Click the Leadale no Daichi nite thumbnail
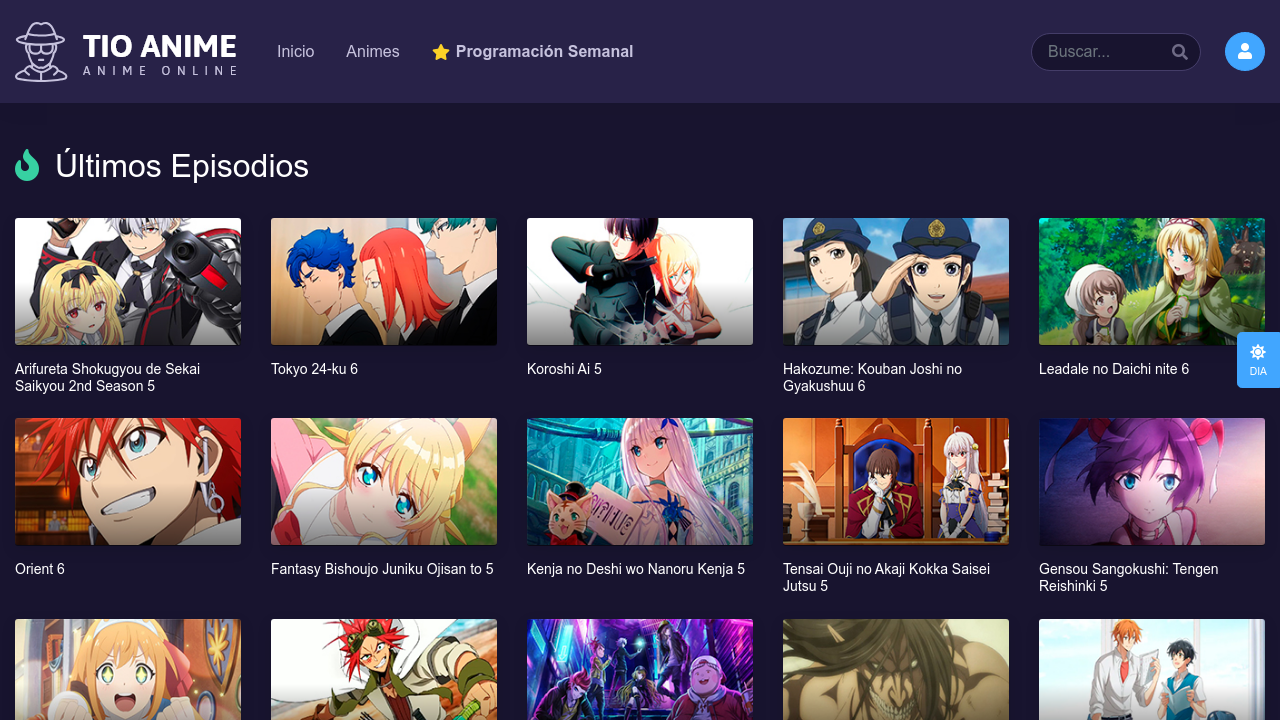This screenshot has height=720, width=1280. [x=1152, y=282]
